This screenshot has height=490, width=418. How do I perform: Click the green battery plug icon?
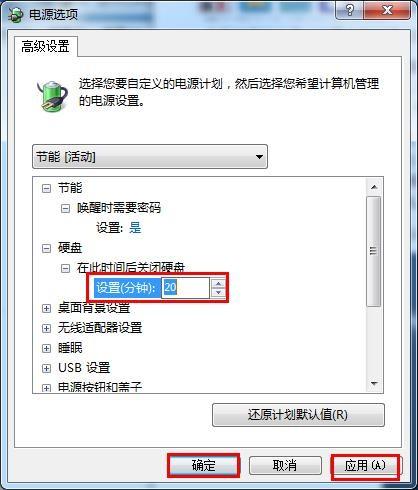[52, 96]
